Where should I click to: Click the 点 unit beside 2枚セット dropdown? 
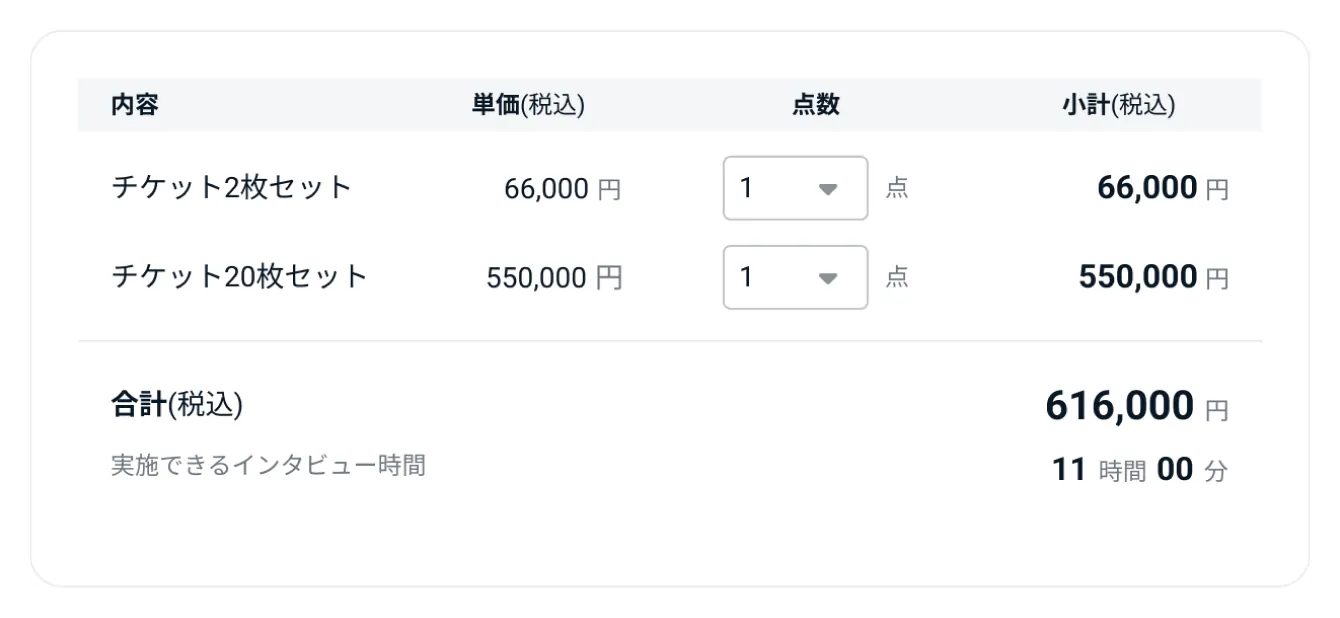(897, 188)
